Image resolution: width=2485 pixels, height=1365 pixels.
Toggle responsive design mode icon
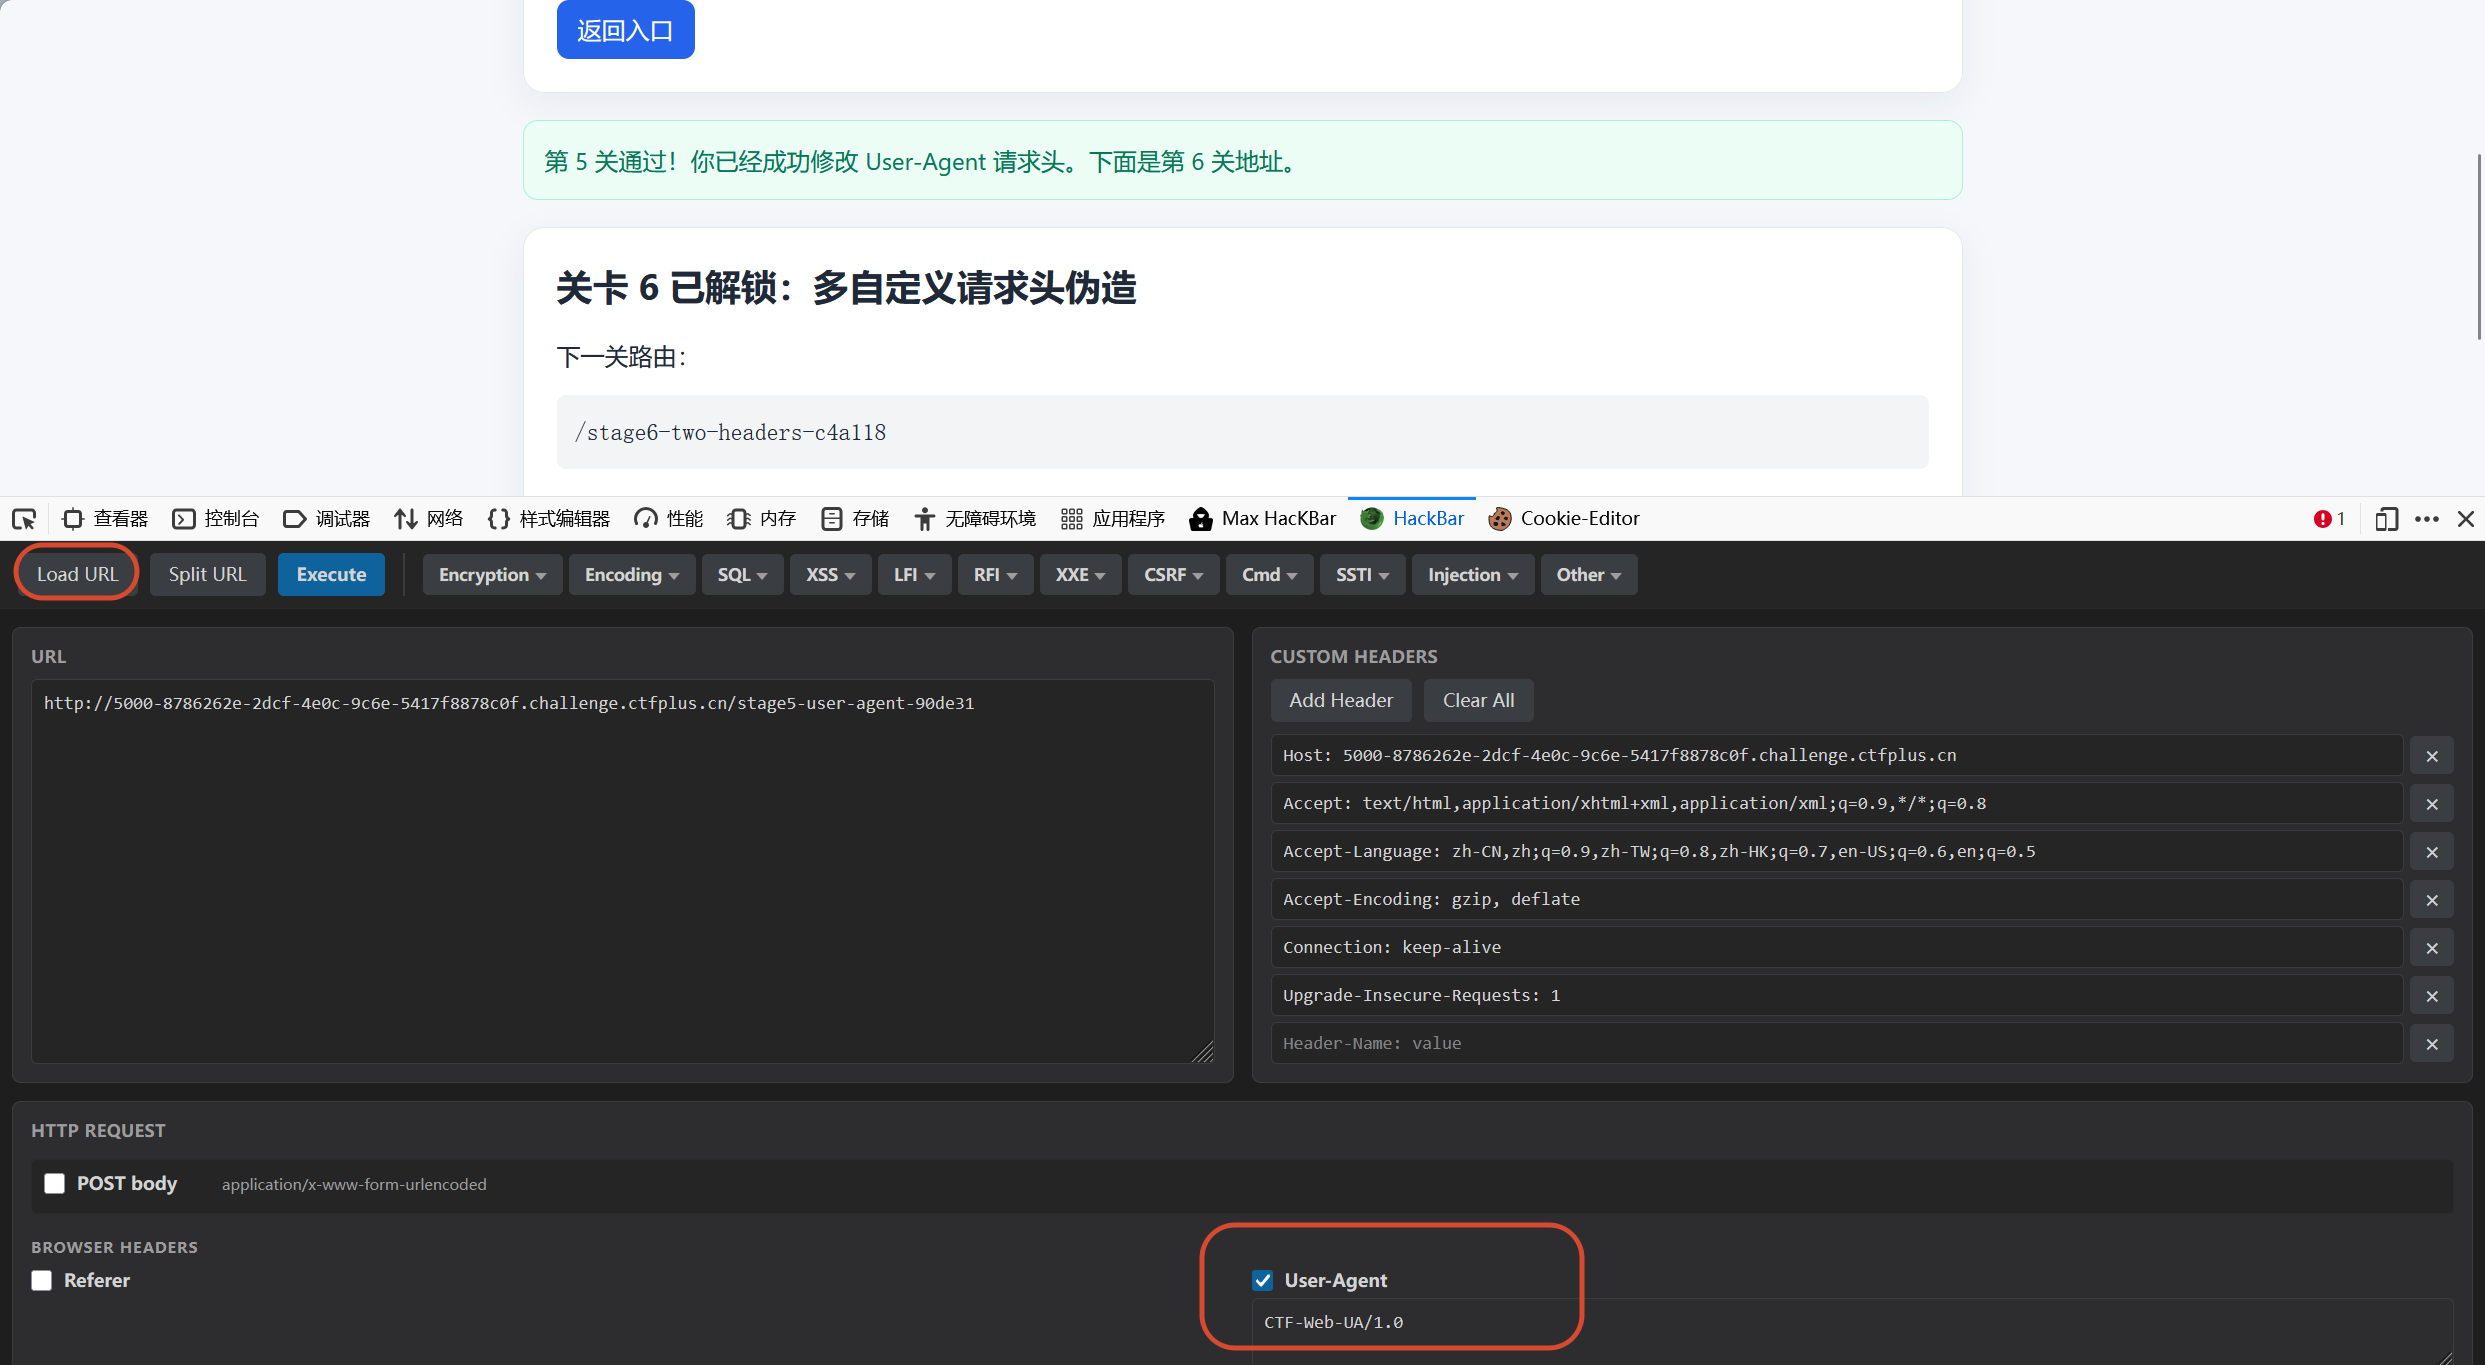pyautogui.click(x=2386, y=519)
